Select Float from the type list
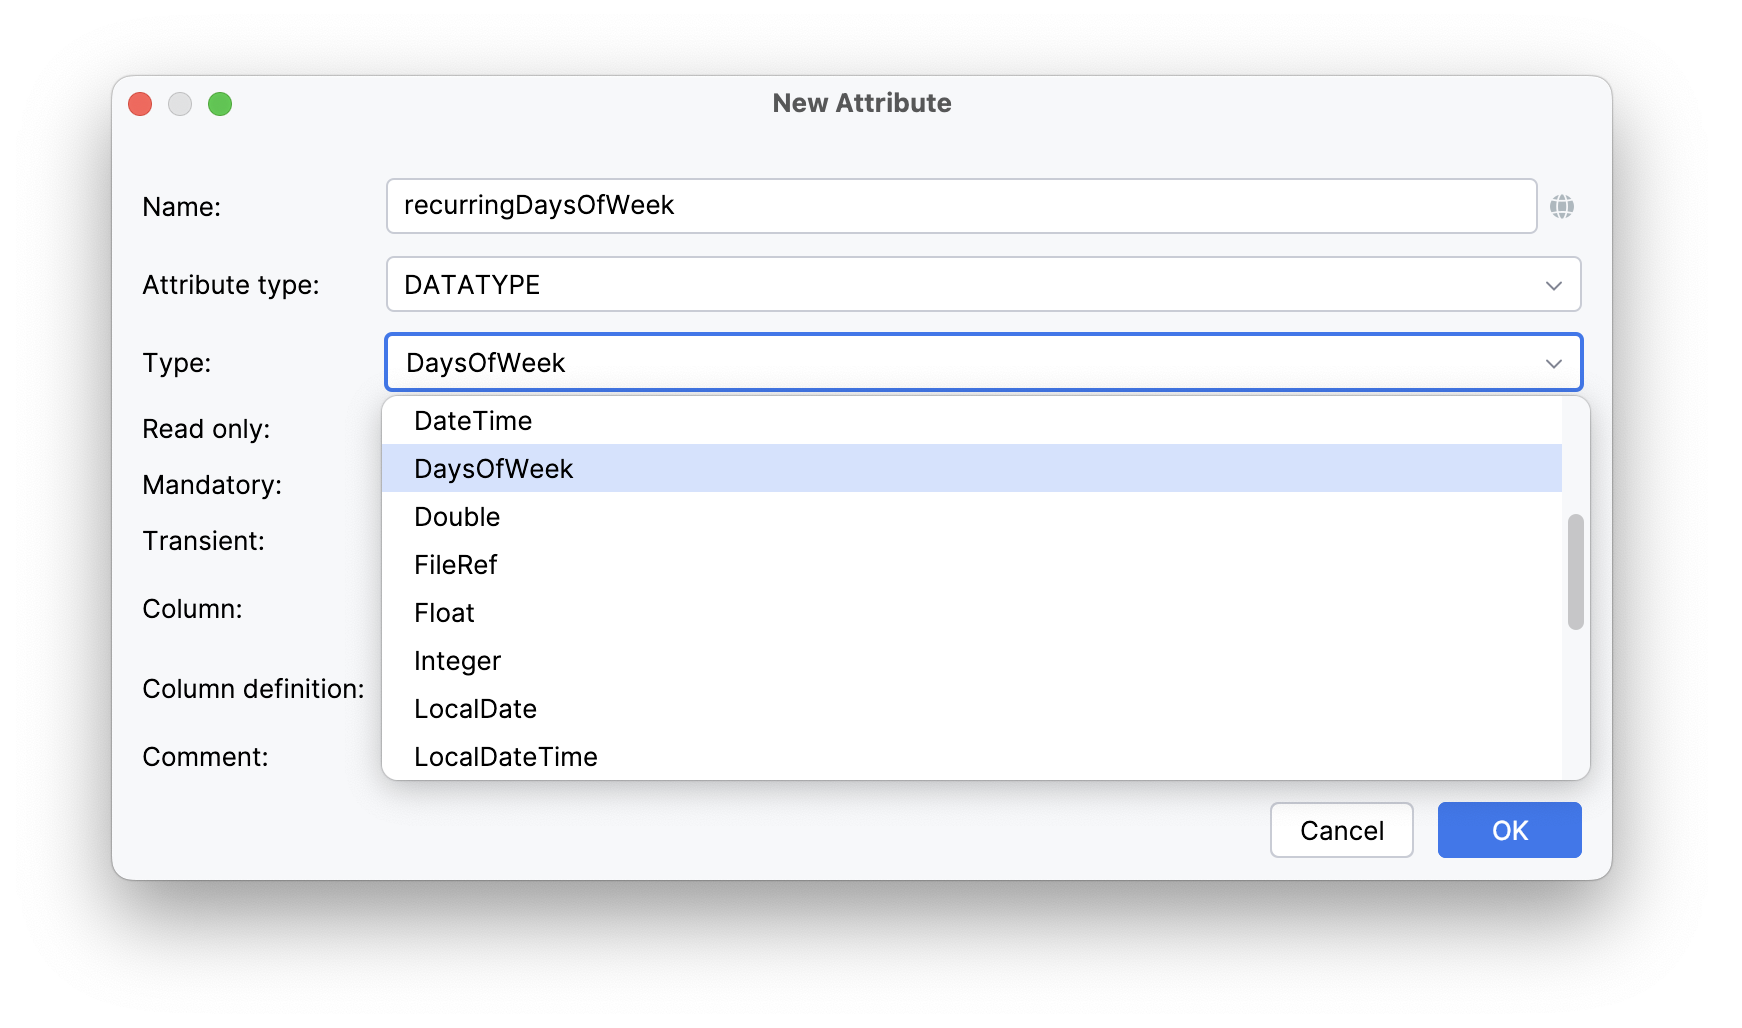 (x=444, y=613)
